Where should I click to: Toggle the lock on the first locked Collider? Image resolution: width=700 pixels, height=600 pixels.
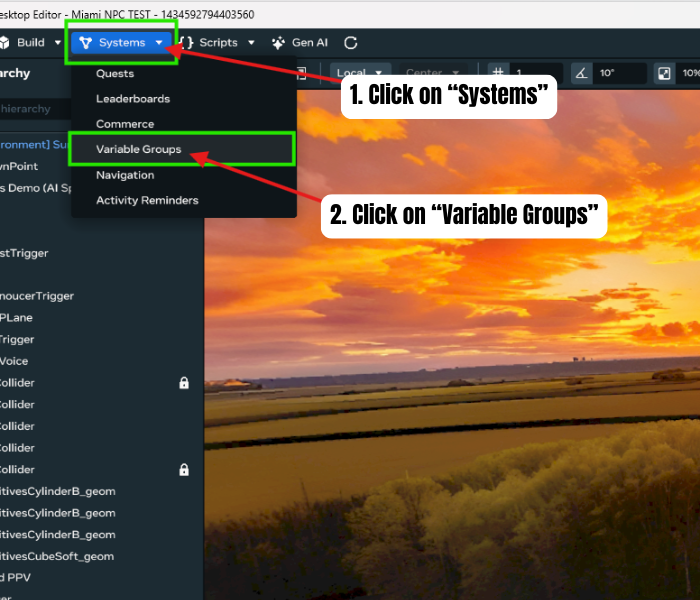pyautogui.click(x=184, y=383)
